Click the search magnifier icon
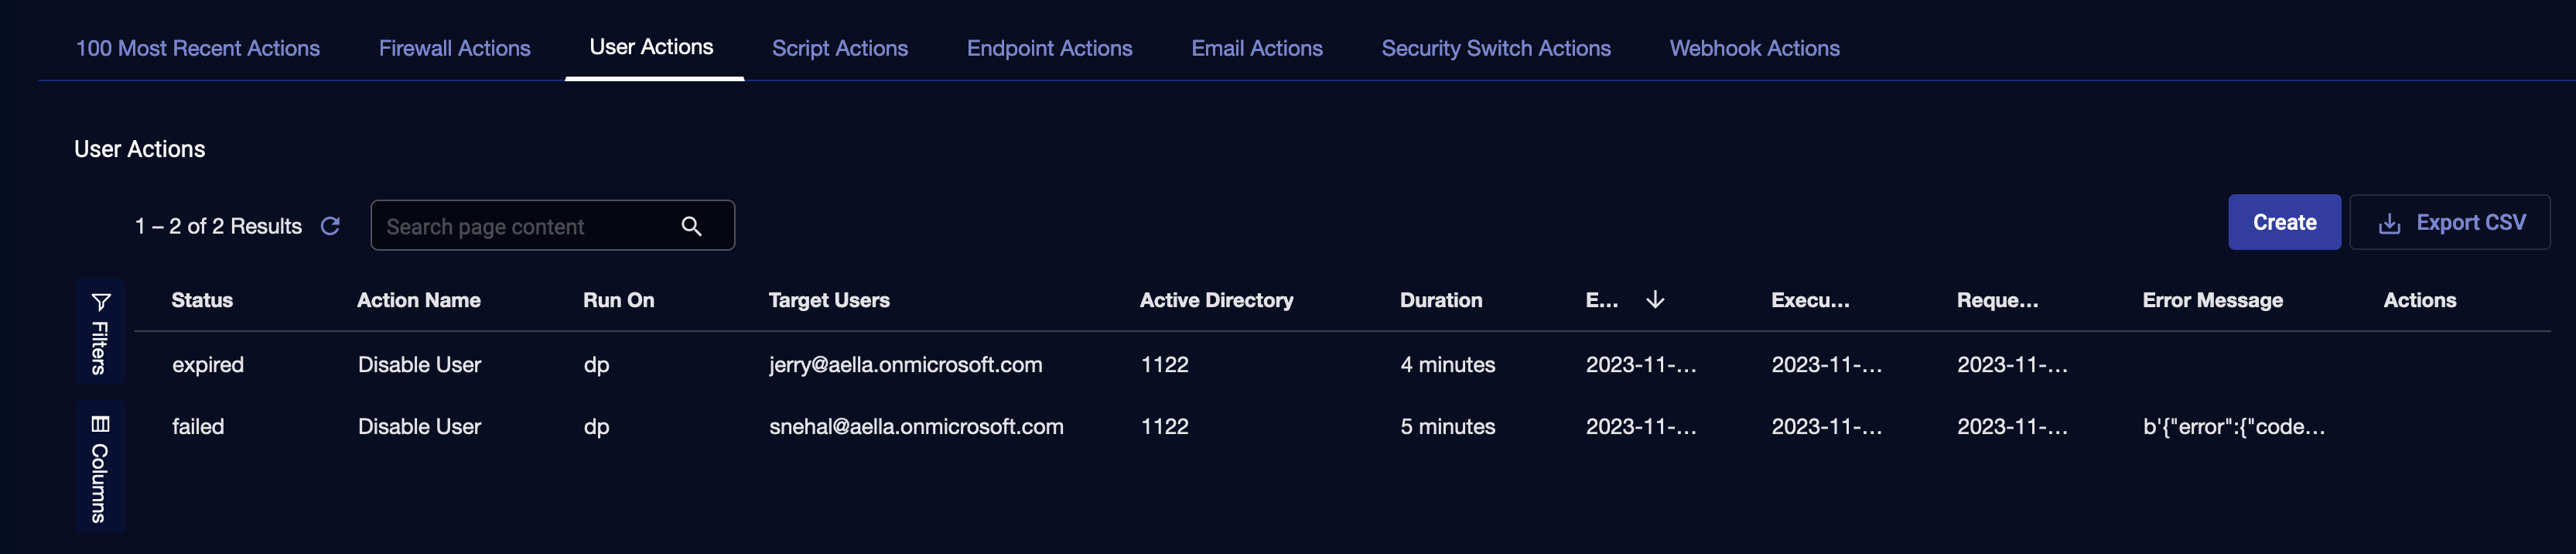The height and width of the screenshot is (554, 2576). pos(691,226)
